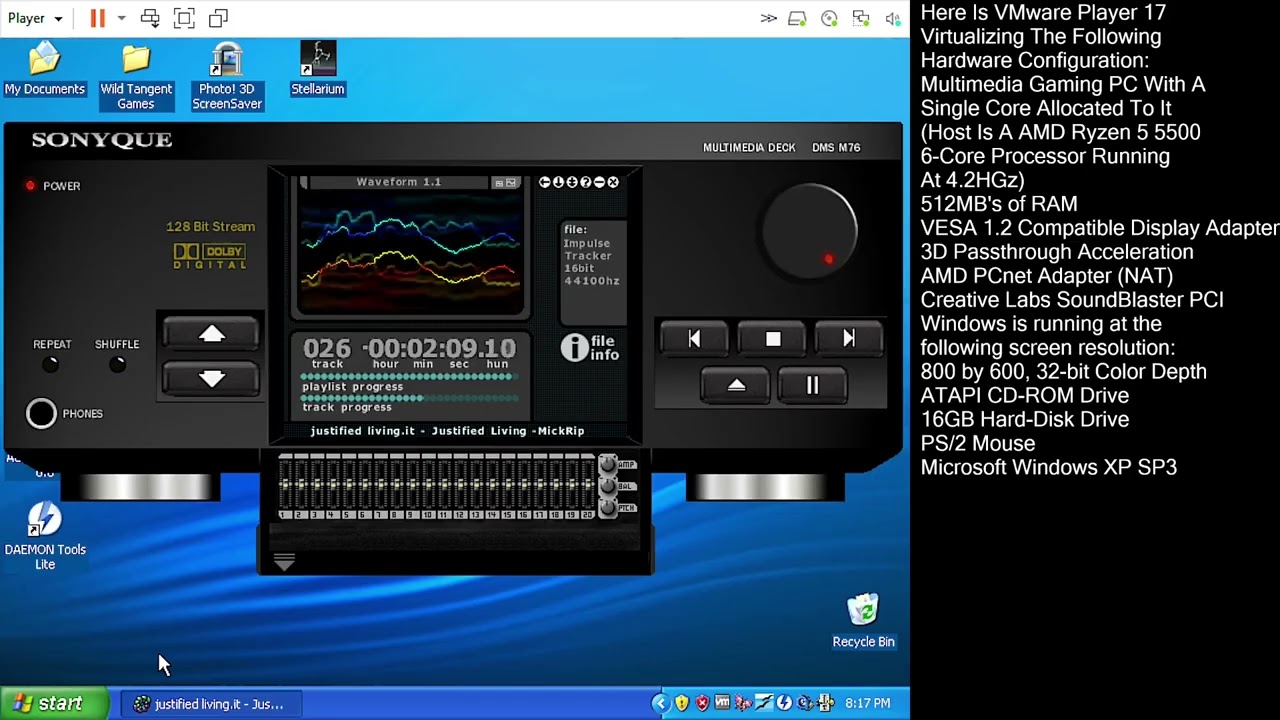1280x720 pixels.
Task: Click the VMware Unity mode icon
Action: (x=218, y=18)
